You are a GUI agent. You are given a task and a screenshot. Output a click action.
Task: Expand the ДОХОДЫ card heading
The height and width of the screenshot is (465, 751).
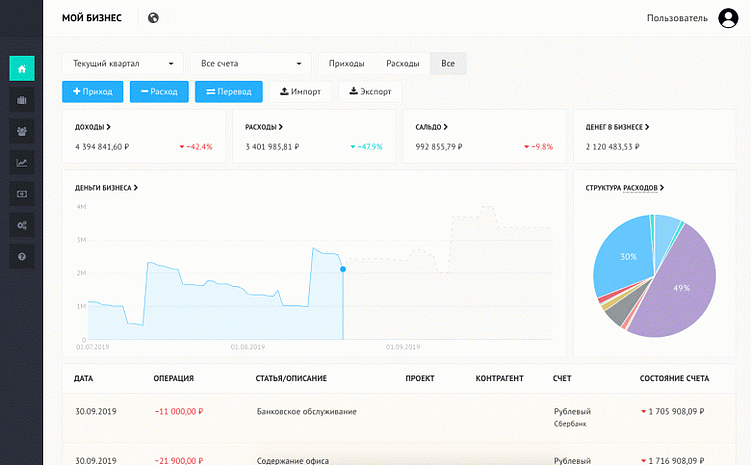92,127
